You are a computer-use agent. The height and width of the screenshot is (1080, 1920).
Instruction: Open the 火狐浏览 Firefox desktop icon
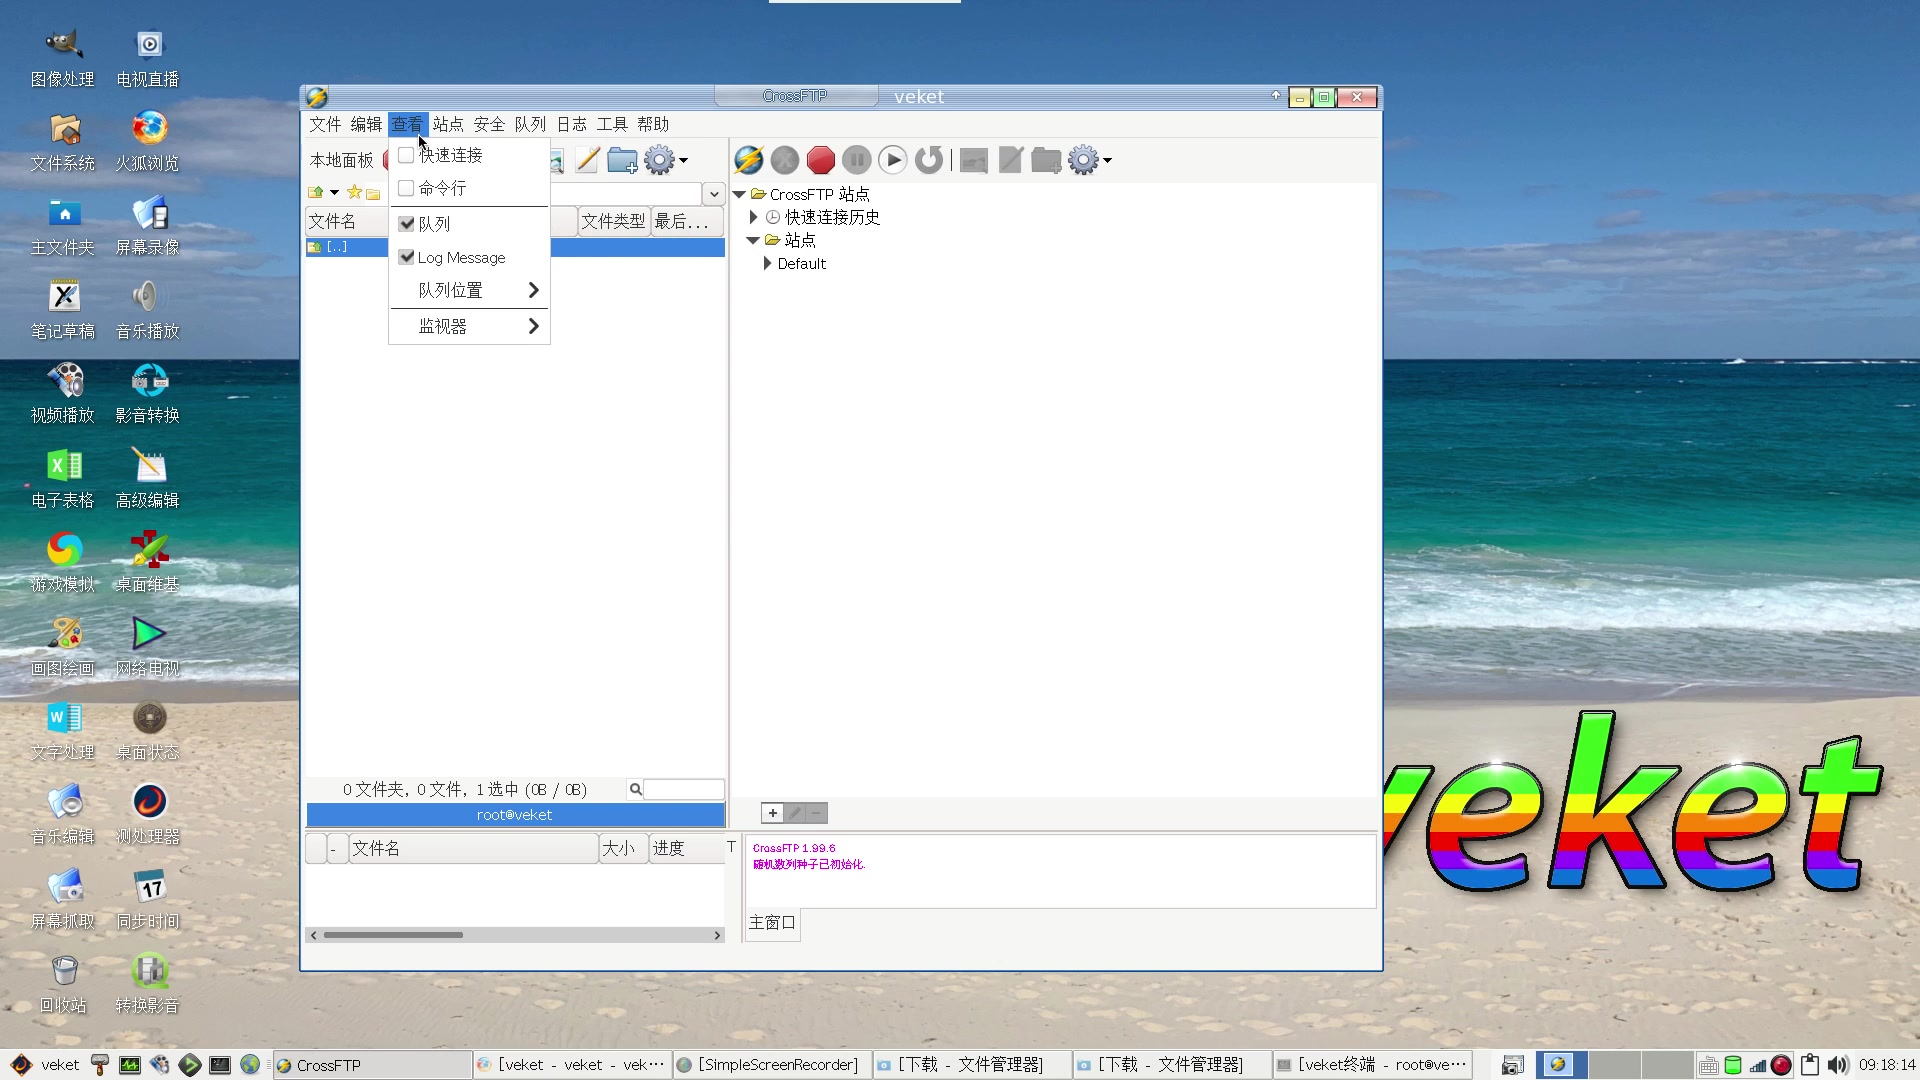click(148, 142)
